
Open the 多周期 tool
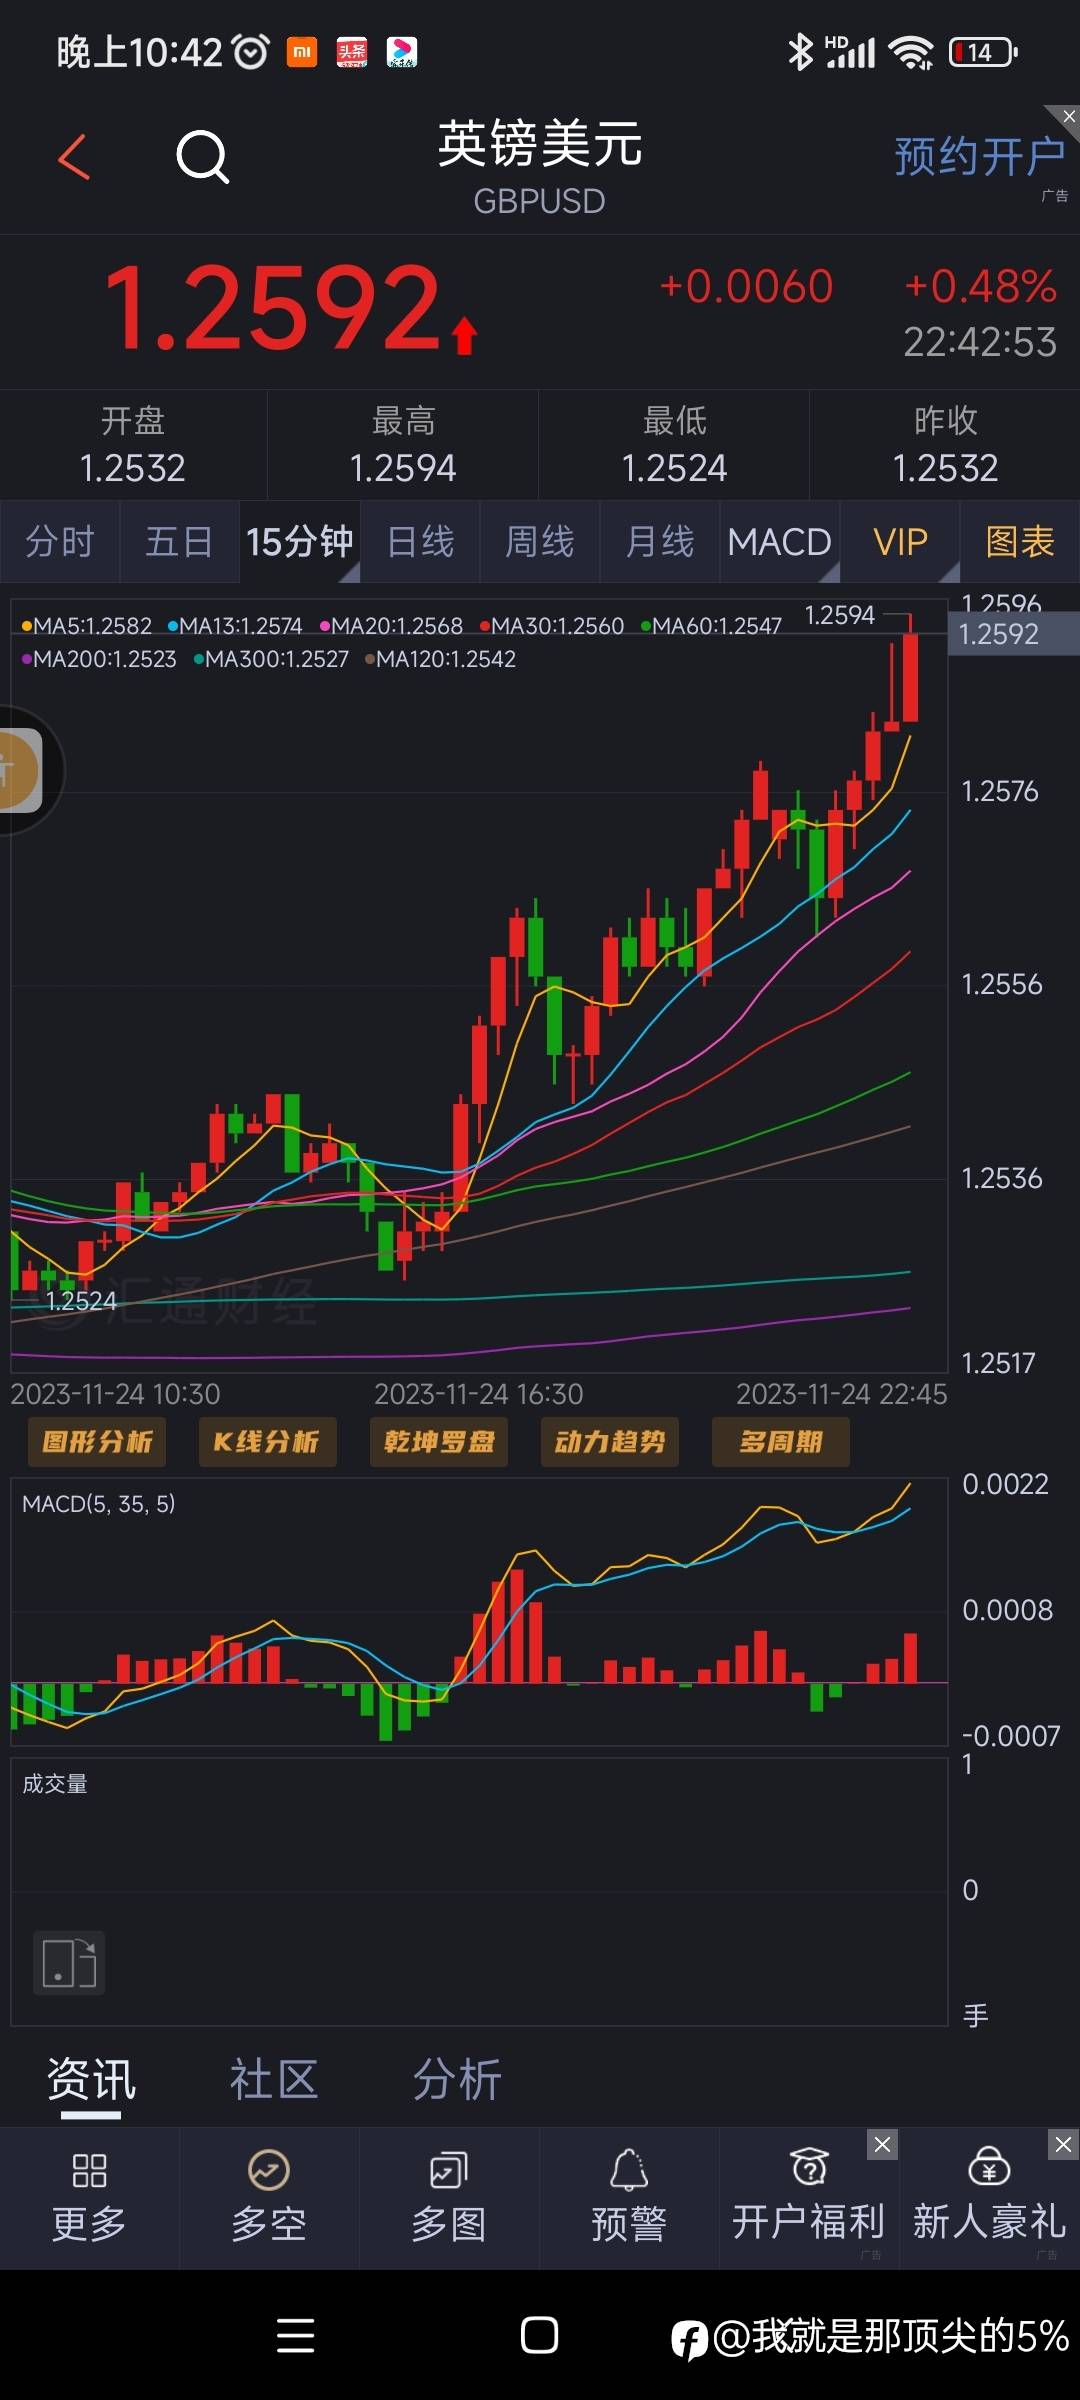pos(781,1442)
